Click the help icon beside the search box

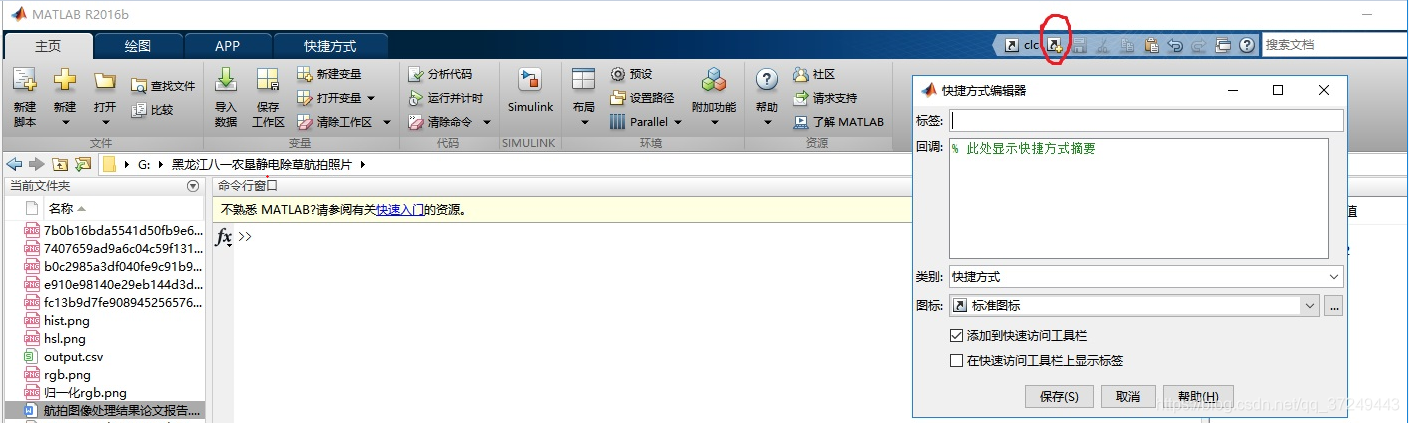(x=1247, y=45)
